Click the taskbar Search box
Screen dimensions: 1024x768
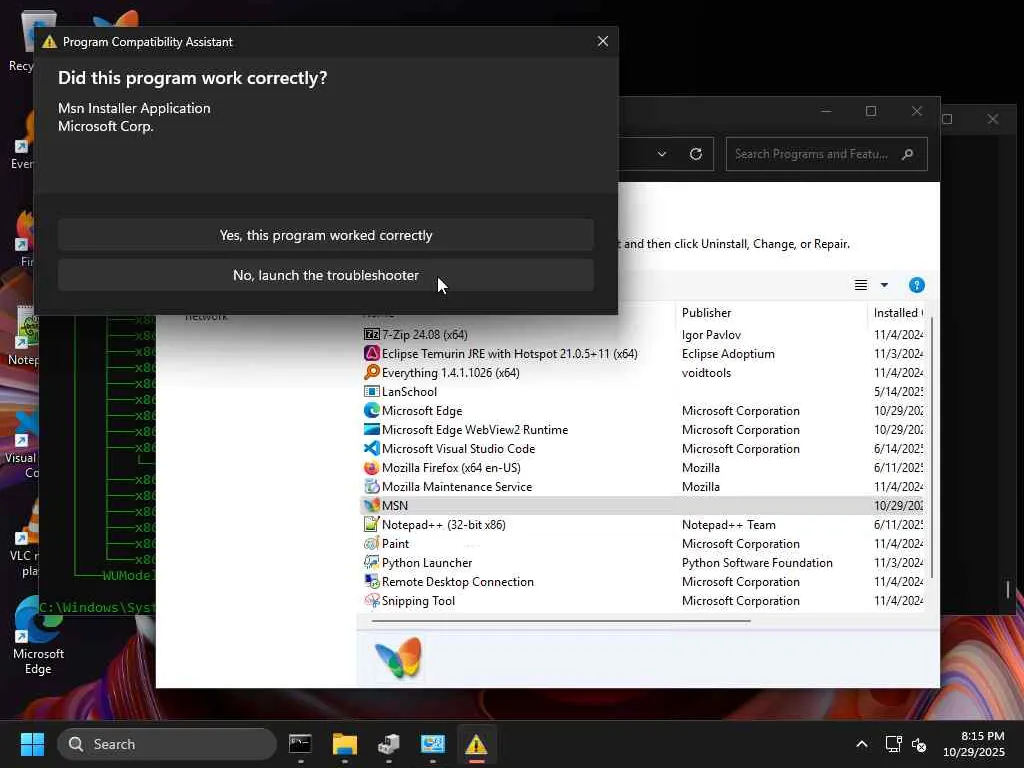(167, 744)
